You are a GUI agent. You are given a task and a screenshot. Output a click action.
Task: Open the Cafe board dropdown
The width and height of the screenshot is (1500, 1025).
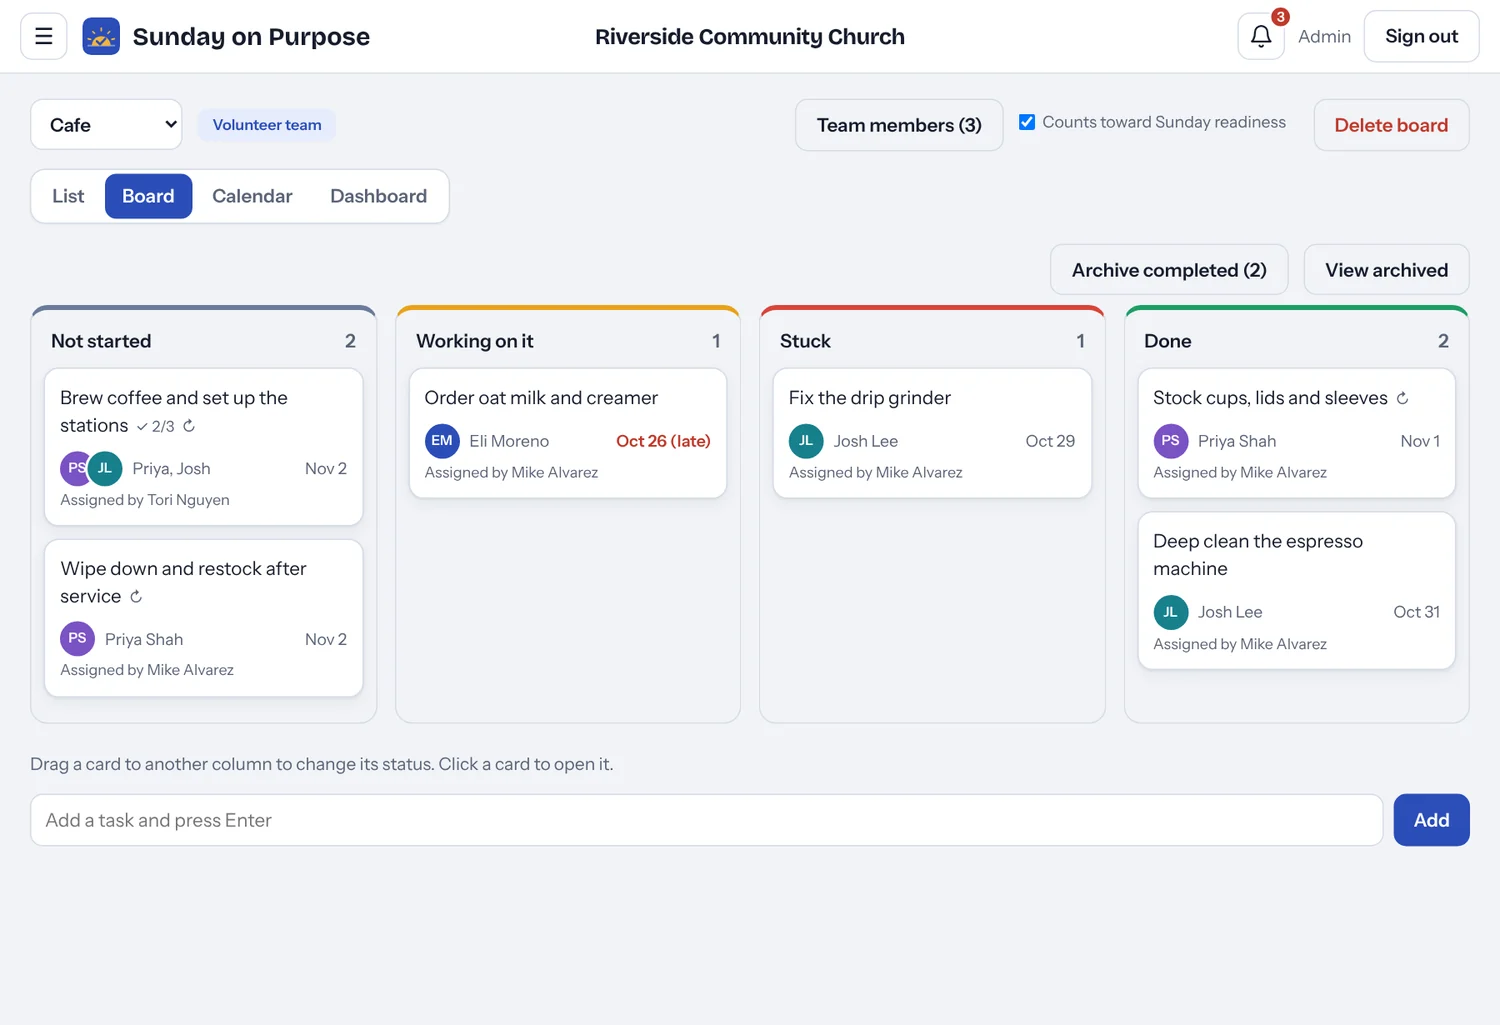(x=106, y=125)
